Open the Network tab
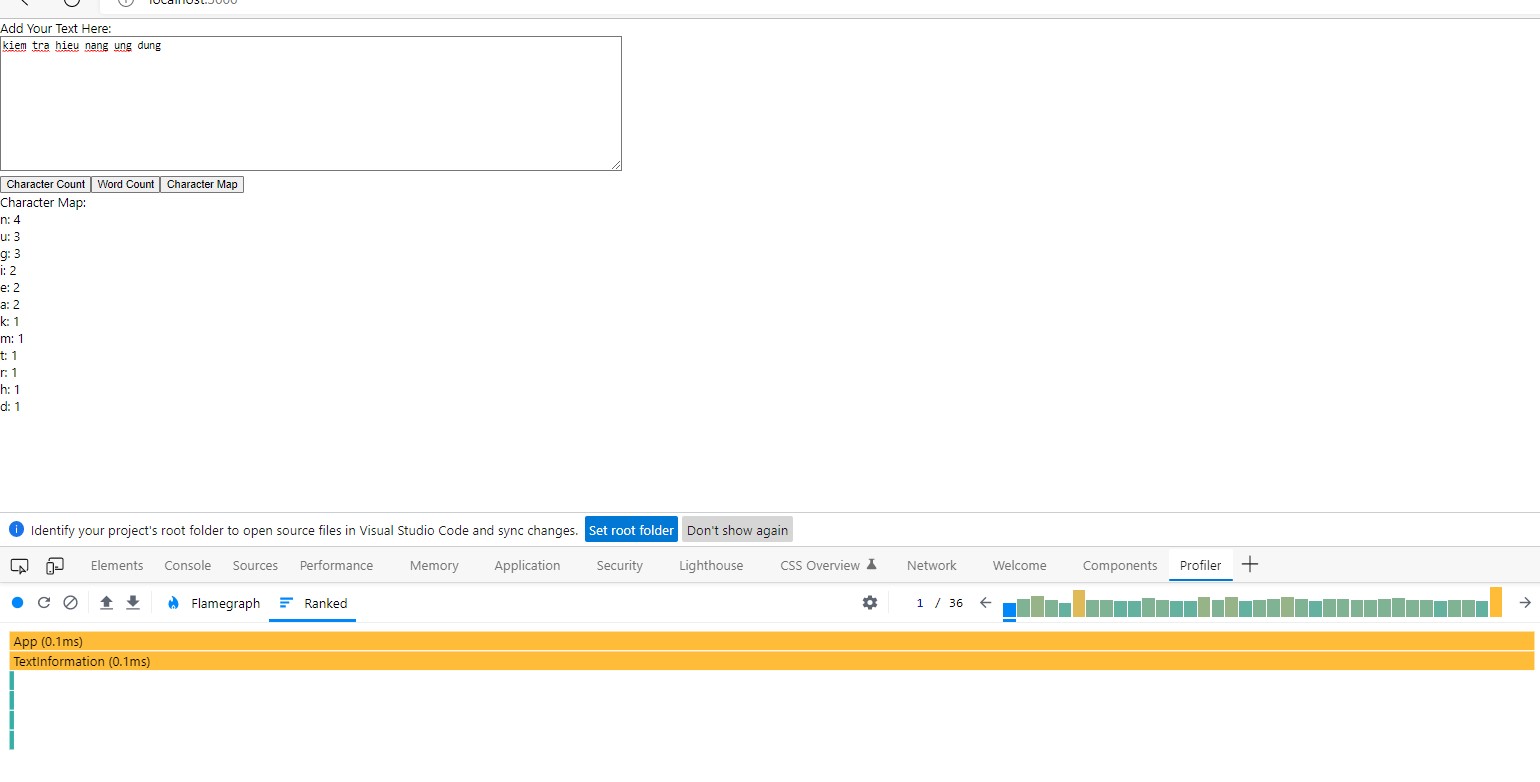This screenshot has height=782, width=1540. coord(931,565)
